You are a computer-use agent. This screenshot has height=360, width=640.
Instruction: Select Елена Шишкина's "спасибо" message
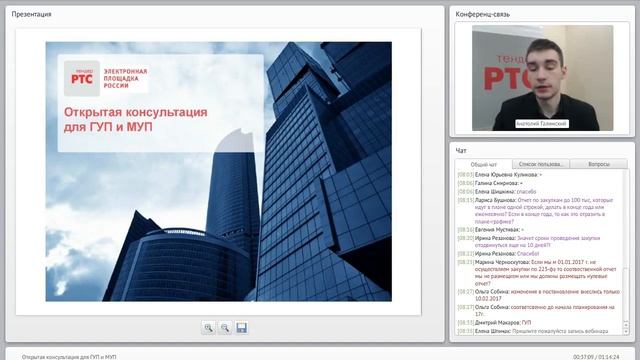click(x=497, y=191)
